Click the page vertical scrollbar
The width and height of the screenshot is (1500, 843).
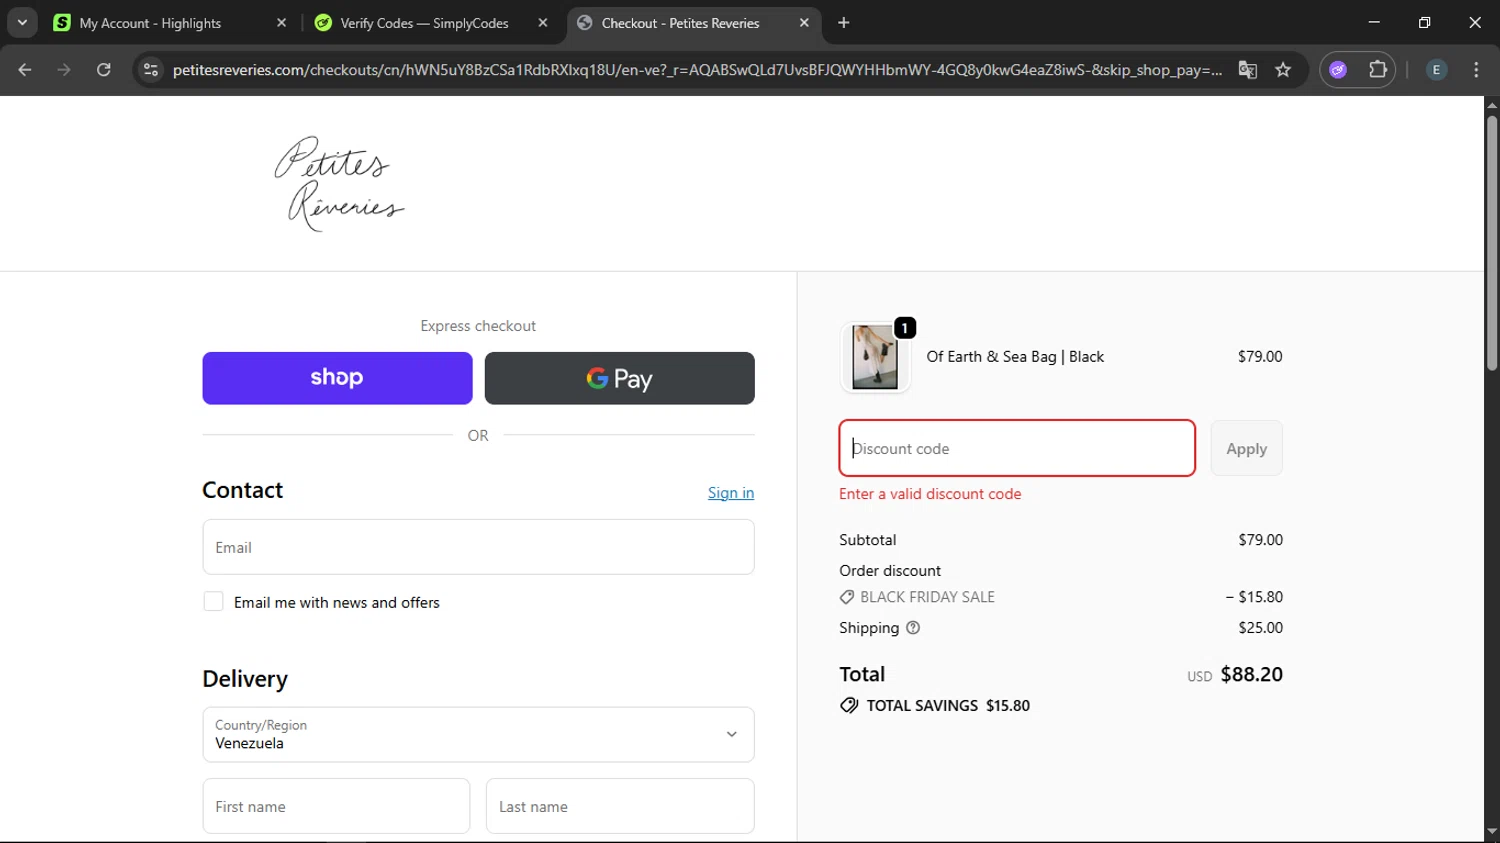coord(1492,243)
